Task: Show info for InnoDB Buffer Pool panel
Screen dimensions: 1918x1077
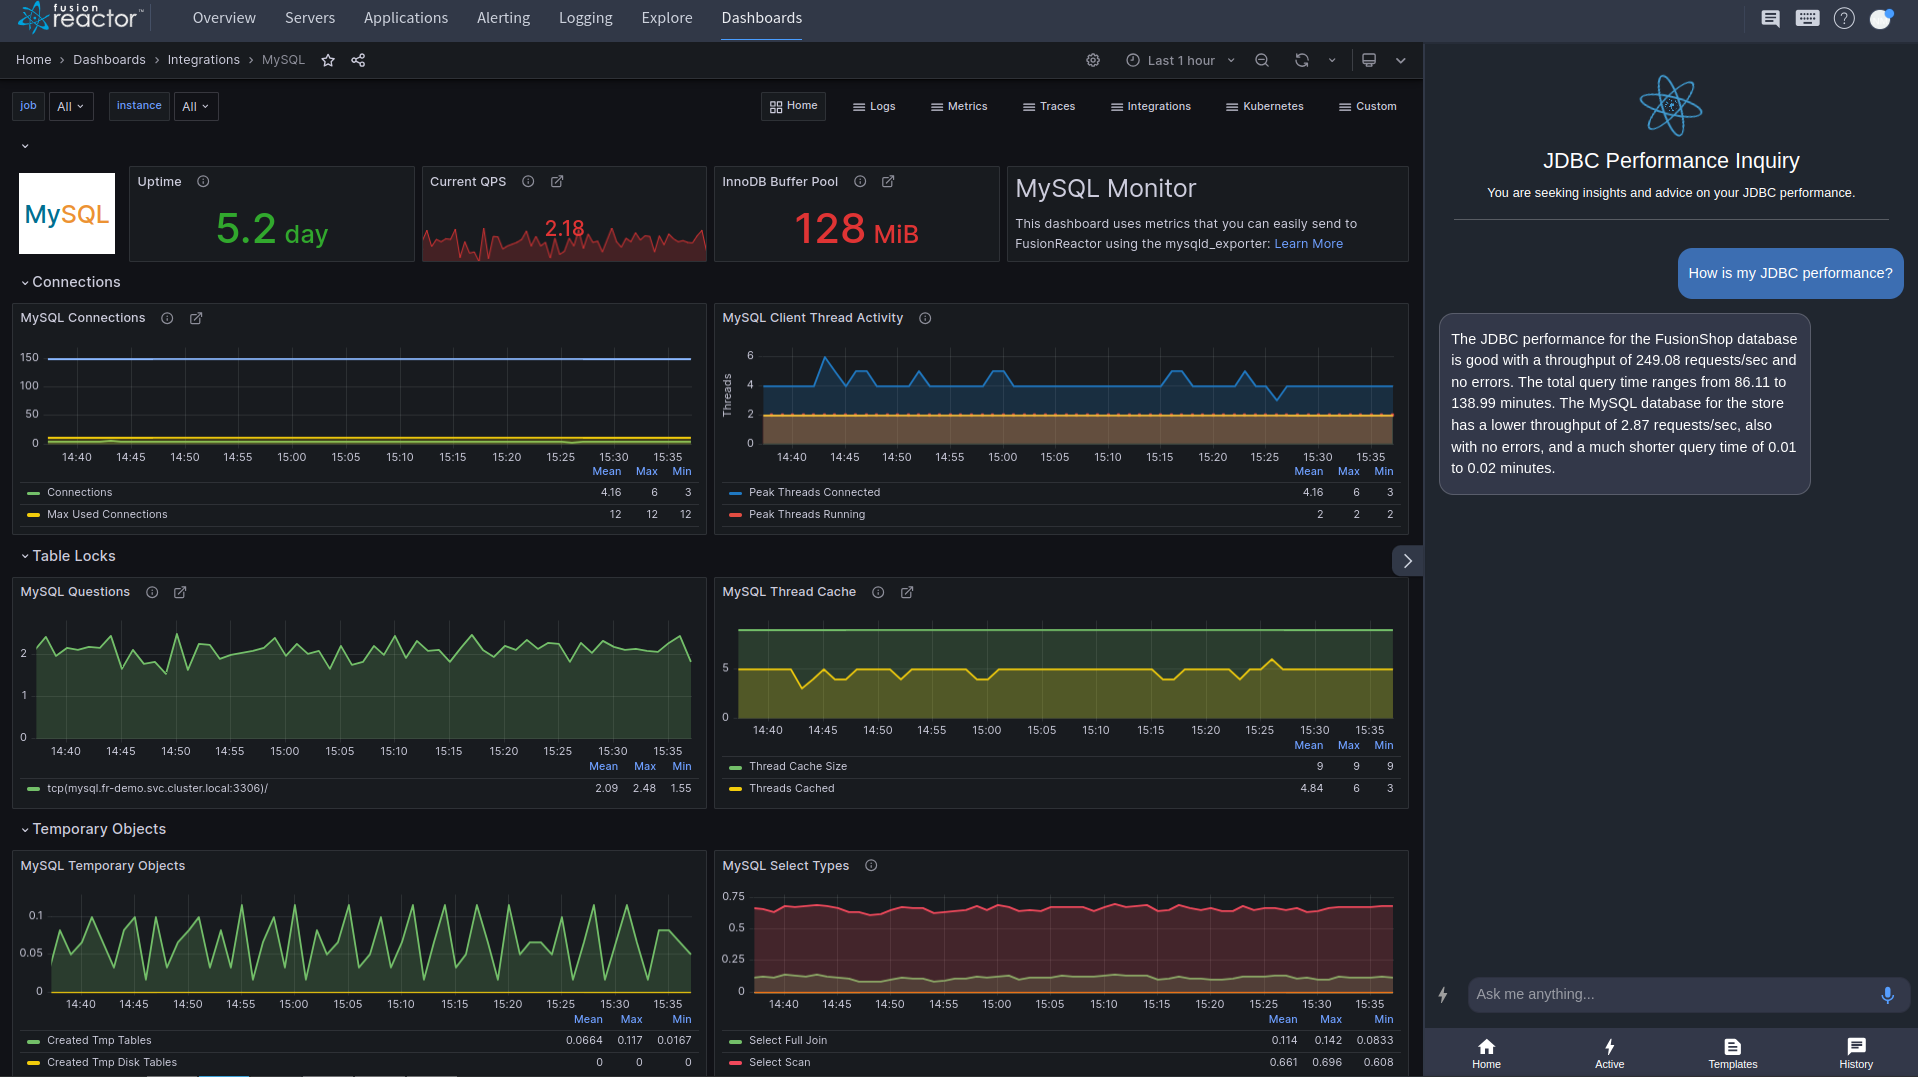Action: (x=860, y=181)
